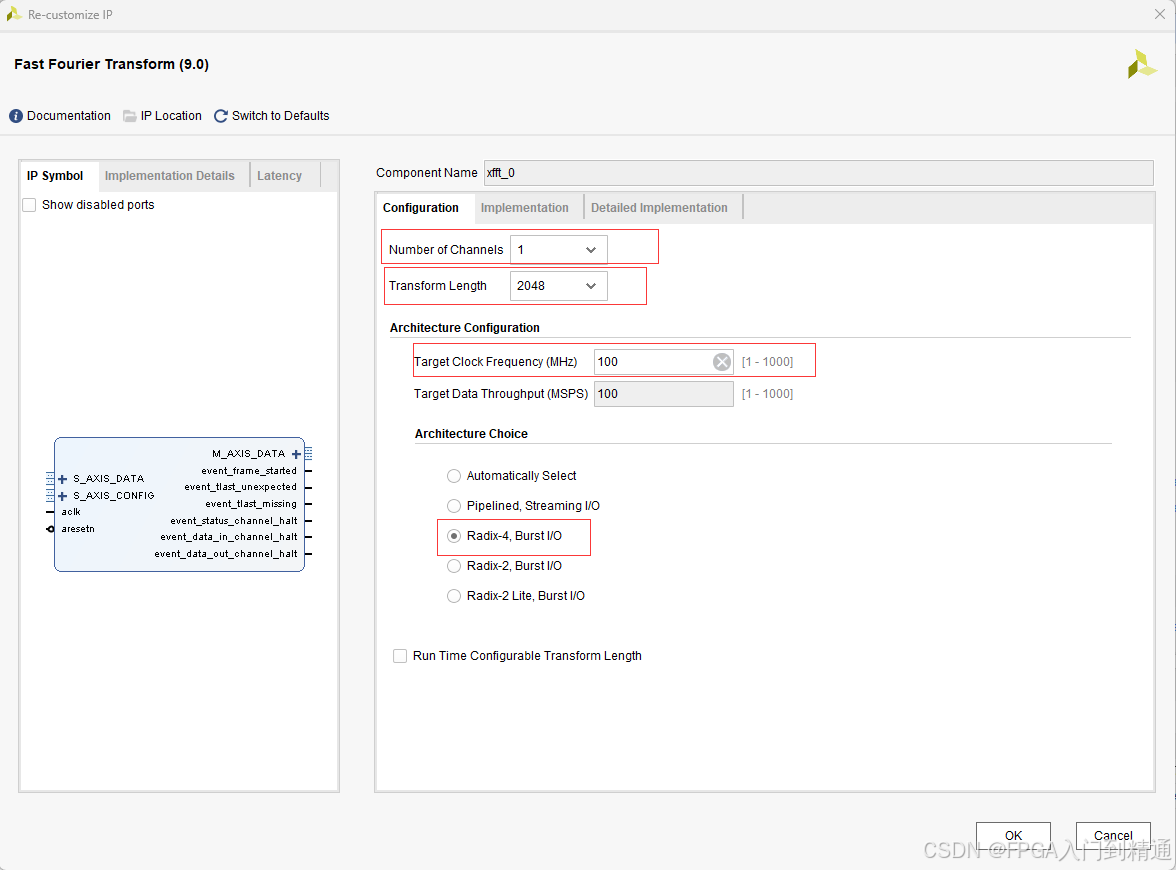Expand the M_AXIS_DATA port plus icon
Screen dimensions: 1176x870
pyautogui.click(x=296, y=454)
